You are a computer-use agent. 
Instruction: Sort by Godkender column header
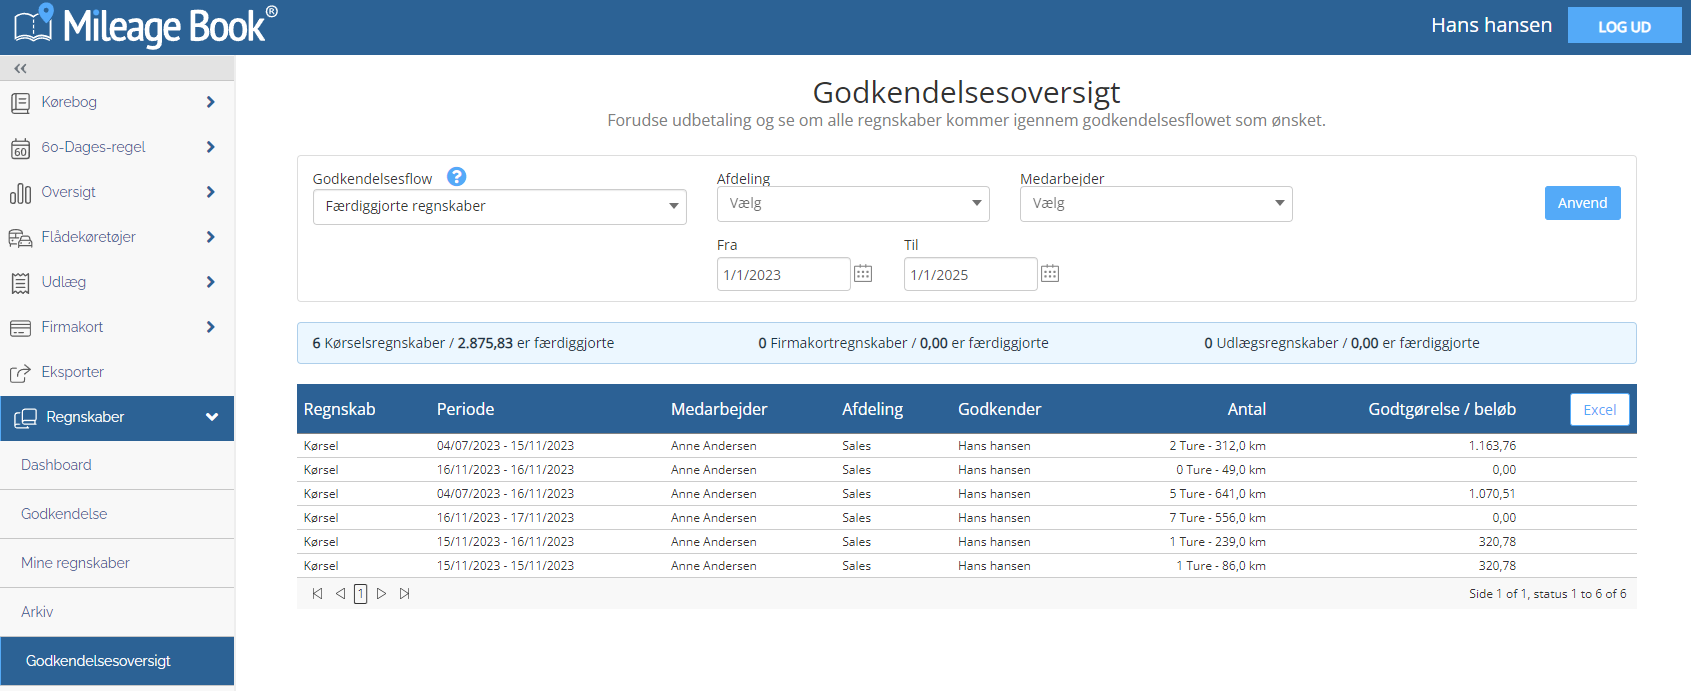[999, 409]
